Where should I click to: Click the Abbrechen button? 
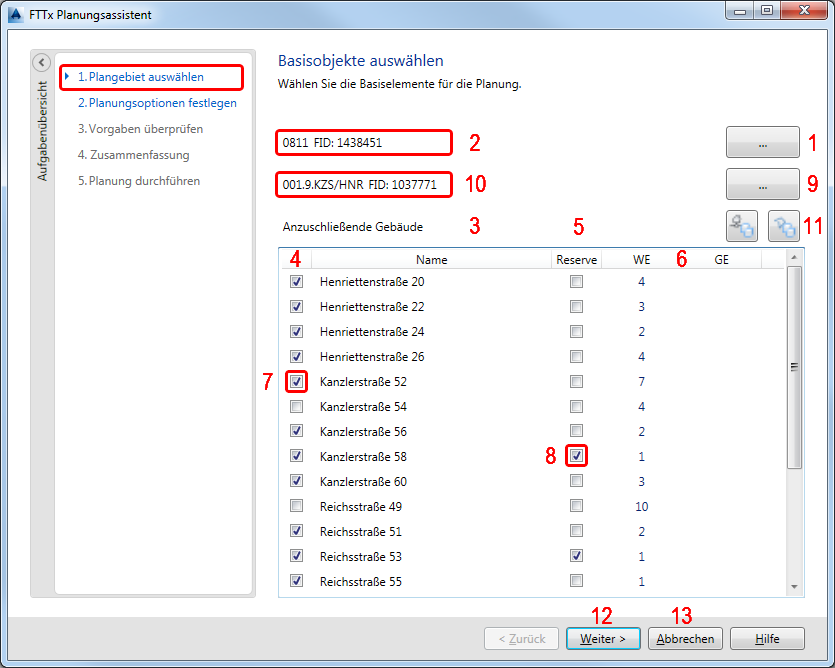(x=685, y=639)
